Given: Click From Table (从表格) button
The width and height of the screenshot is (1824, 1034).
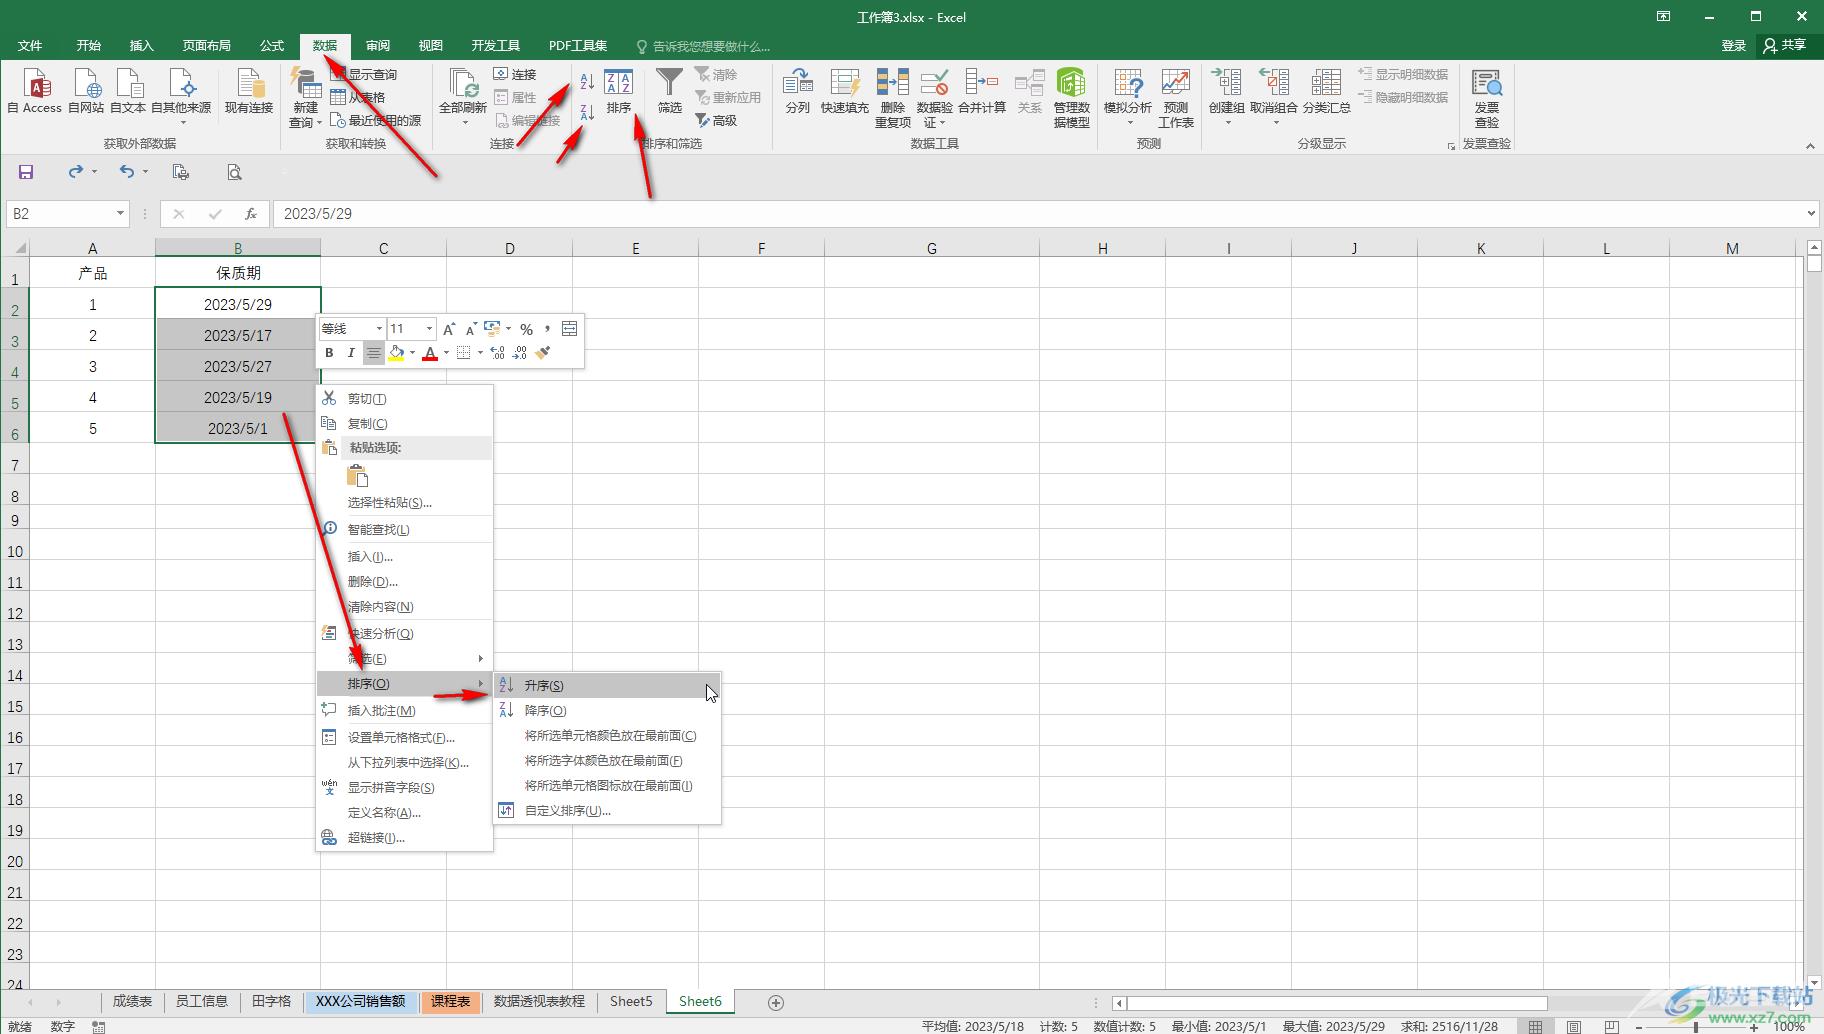Looking at the screenshot, I should pos(358,98).
